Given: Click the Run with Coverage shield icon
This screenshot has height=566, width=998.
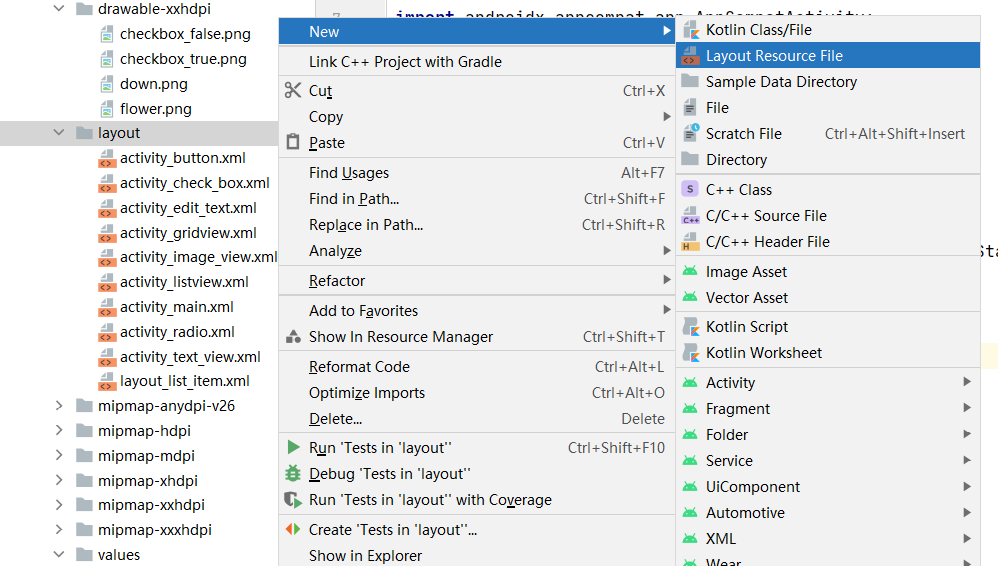Looking at the screenshot, I should 293,500.
